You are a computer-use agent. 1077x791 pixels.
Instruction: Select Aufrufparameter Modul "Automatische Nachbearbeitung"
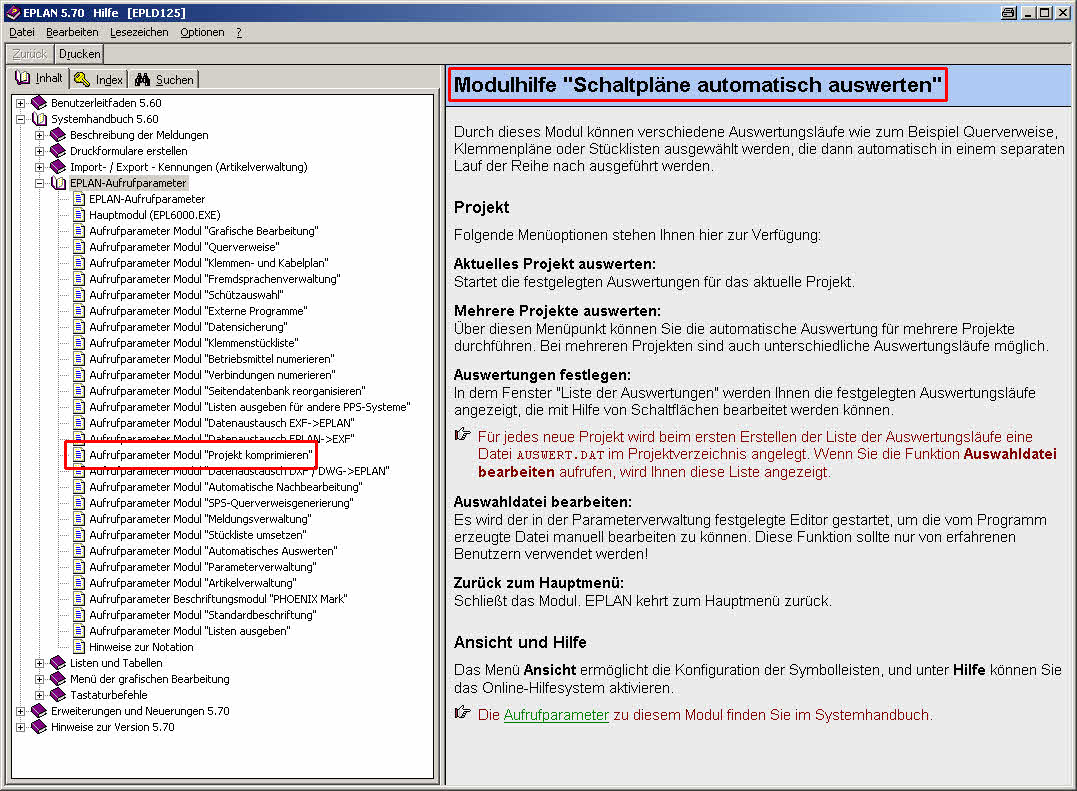225,487
